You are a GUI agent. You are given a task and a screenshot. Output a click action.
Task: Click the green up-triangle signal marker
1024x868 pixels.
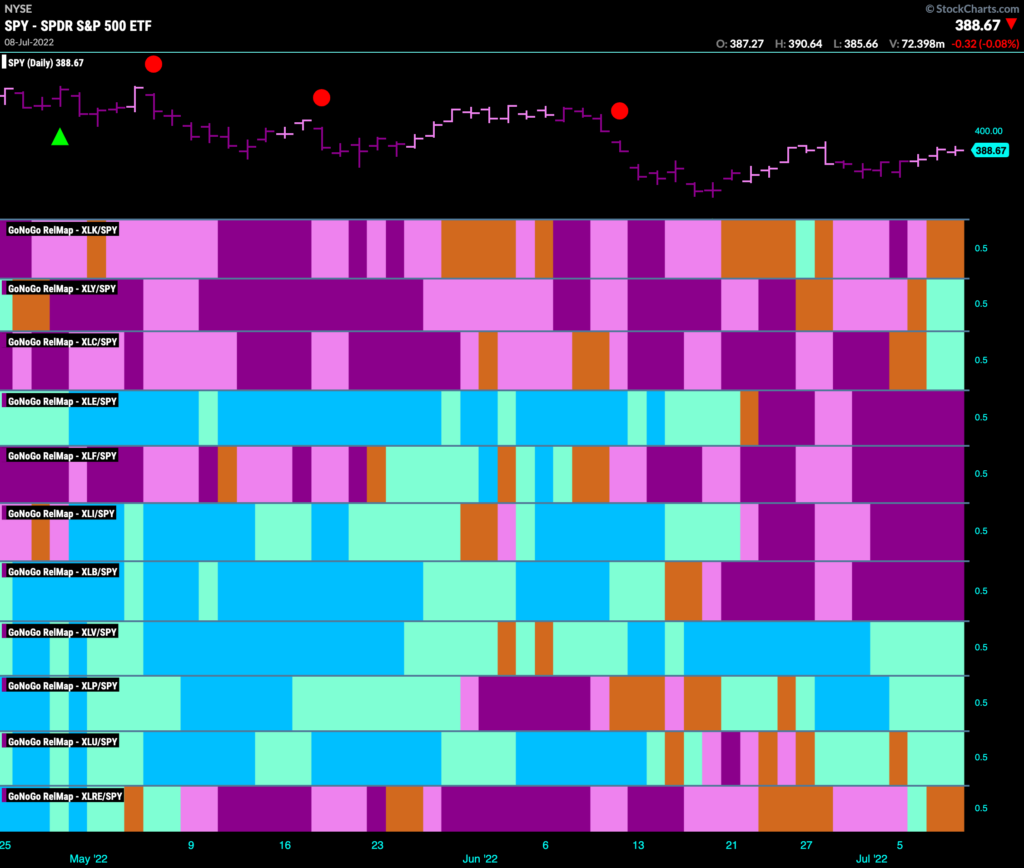[x=60, y=137]
